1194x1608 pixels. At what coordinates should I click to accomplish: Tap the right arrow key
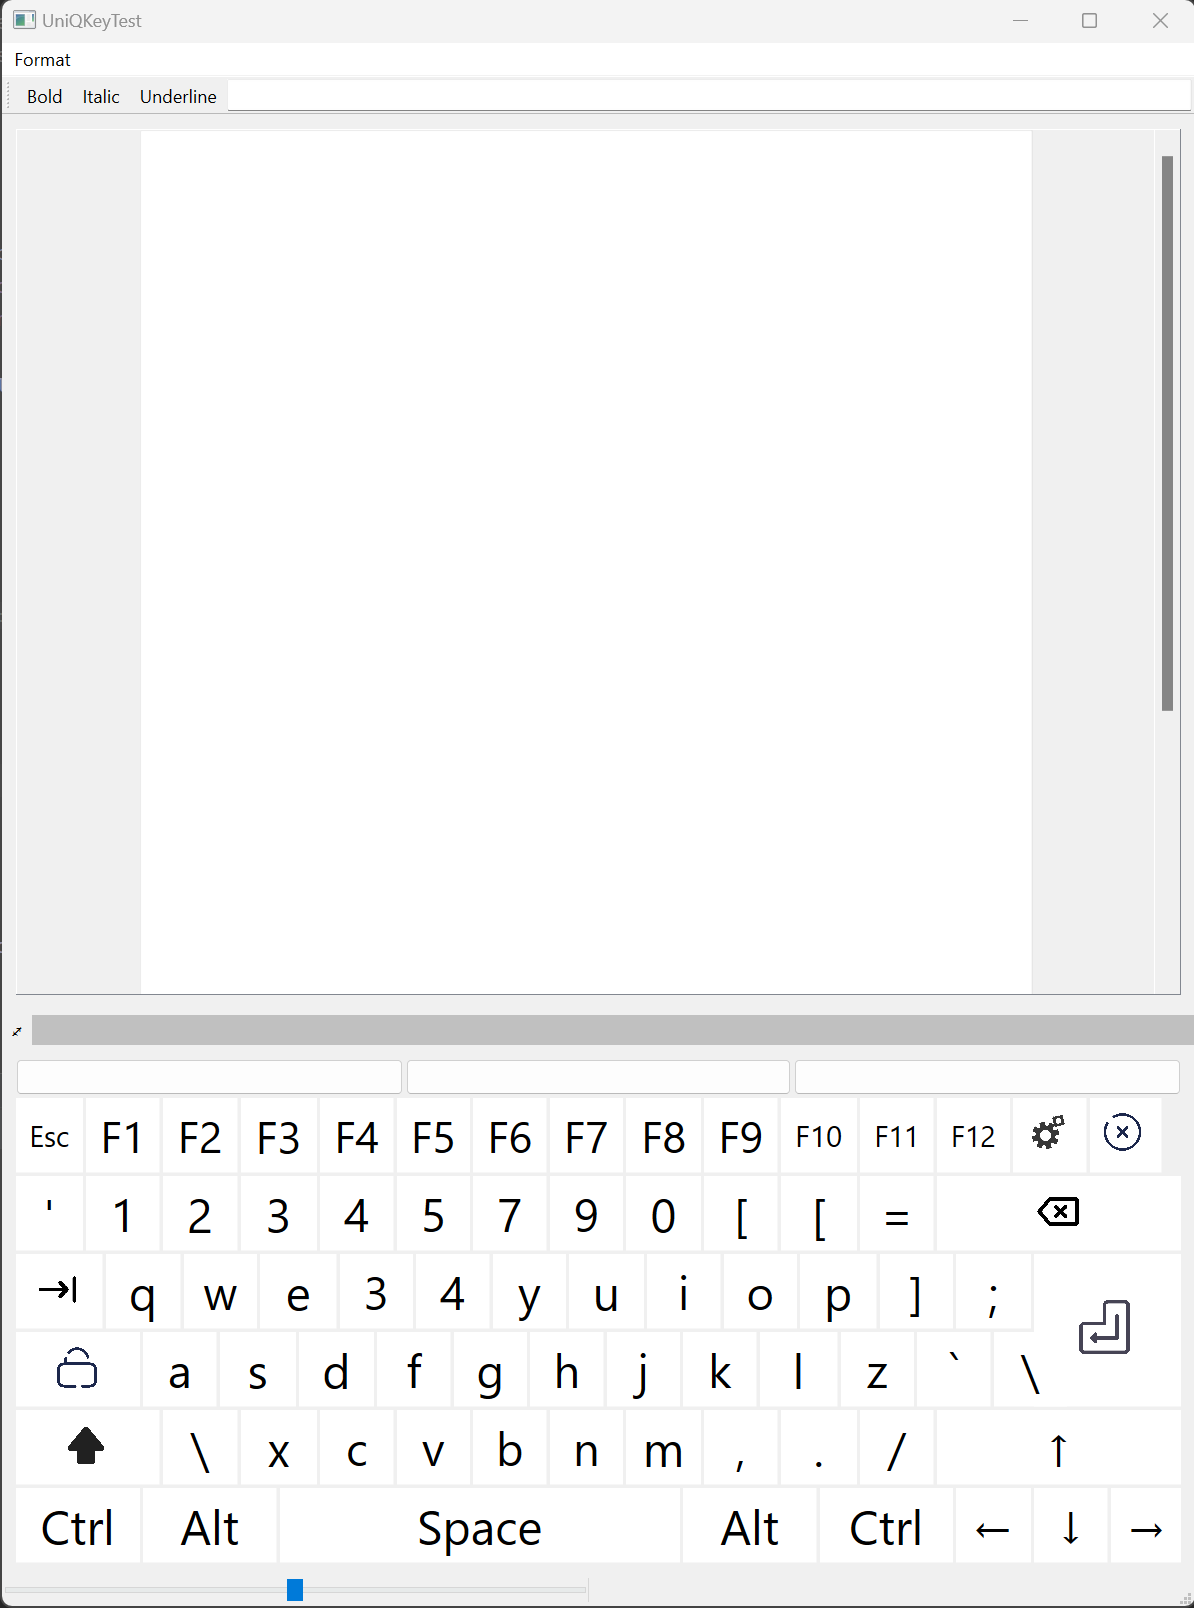(x=1146, y=1526)
